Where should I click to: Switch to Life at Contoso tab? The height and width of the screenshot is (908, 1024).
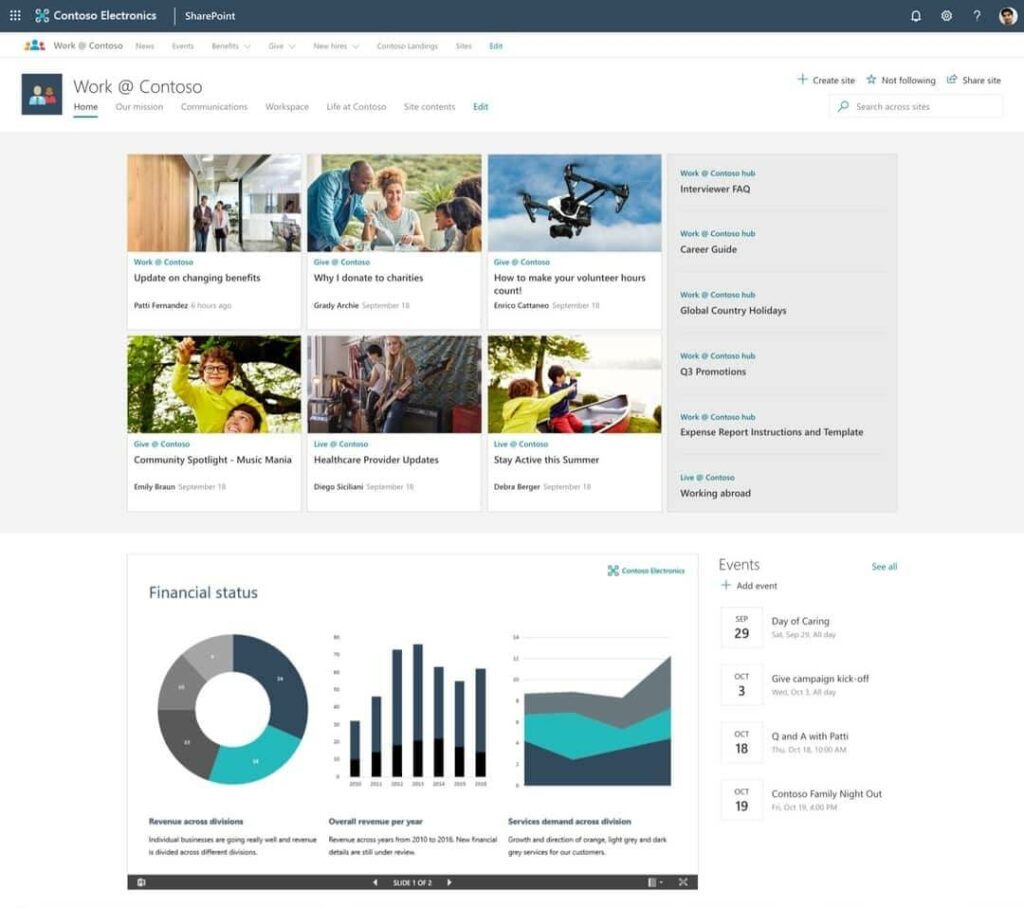click(356, 106)
